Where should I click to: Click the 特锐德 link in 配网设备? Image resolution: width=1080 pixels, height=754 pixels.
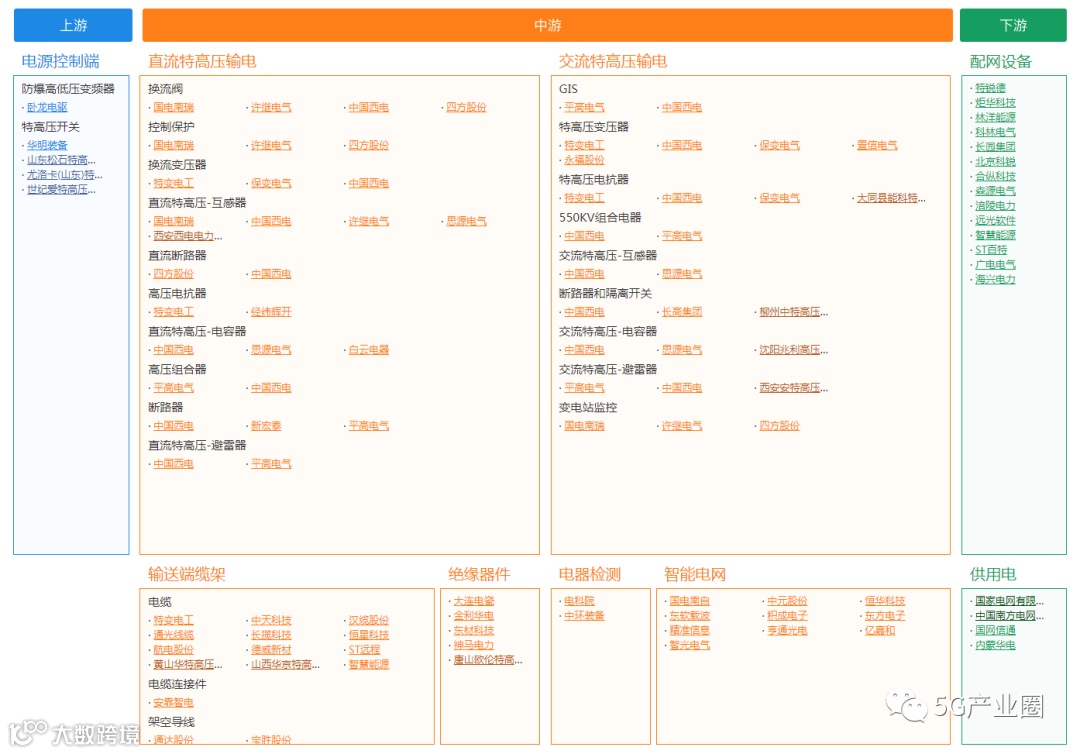pyautogui.click(x=990, y=88)
